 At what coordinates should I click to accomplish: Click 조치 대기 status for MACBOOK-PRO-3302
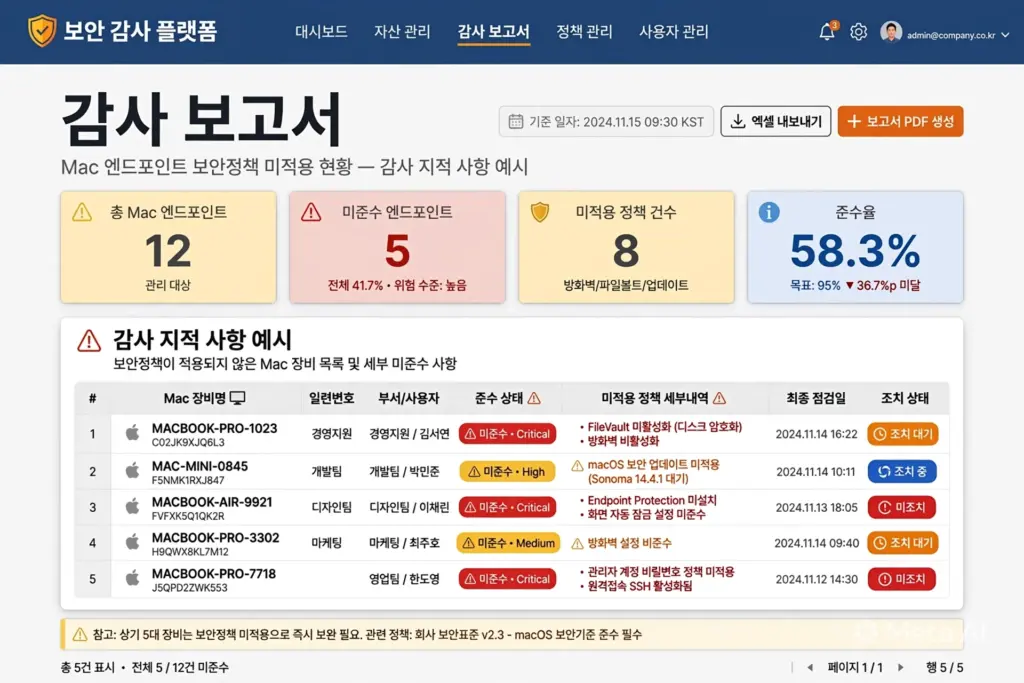(903, 543)
